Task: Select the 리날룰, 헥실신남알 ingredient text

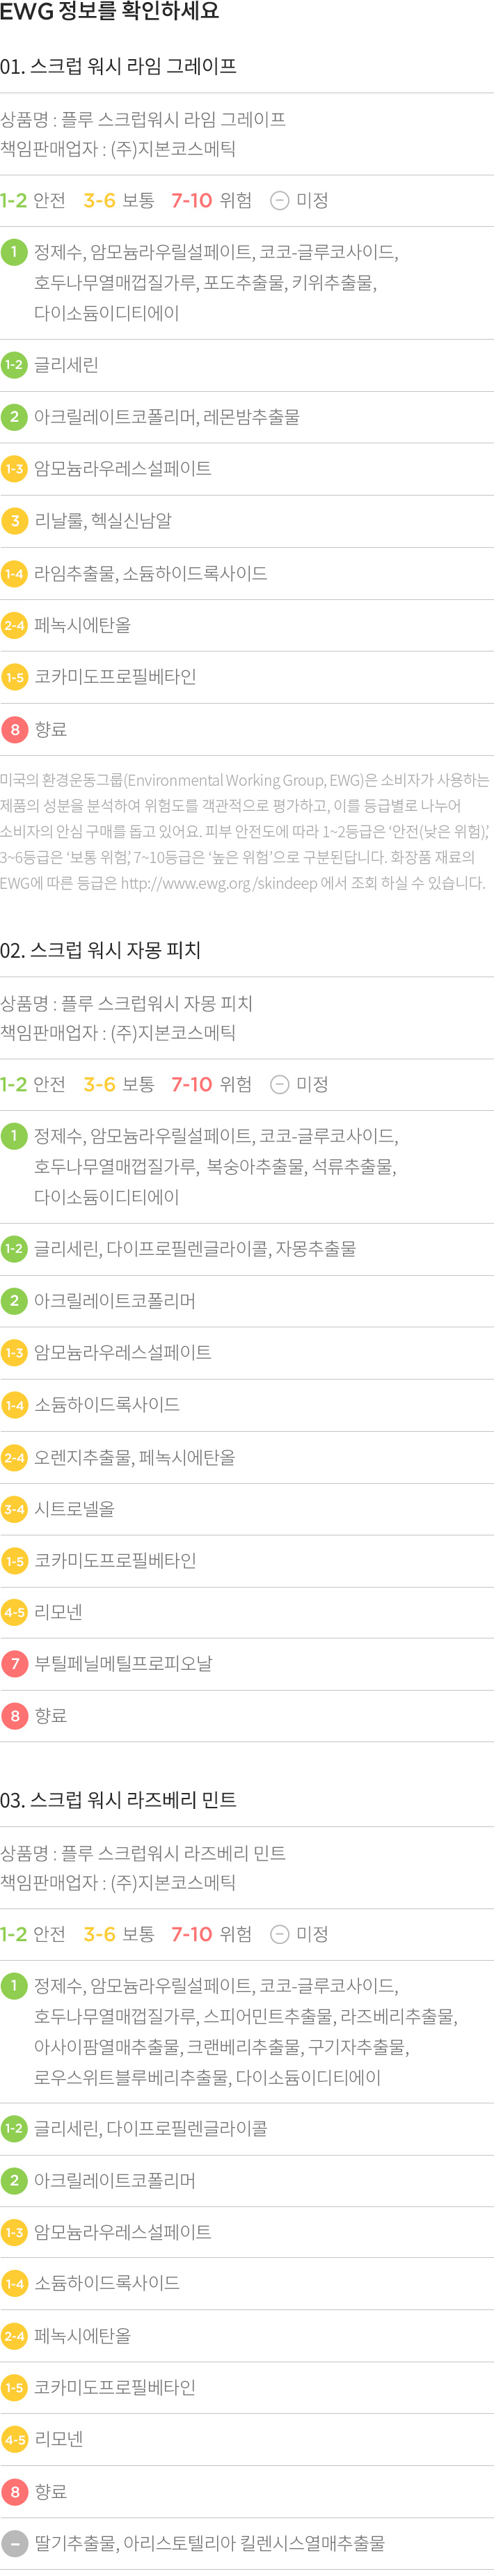Action: [x=103, y=520]
